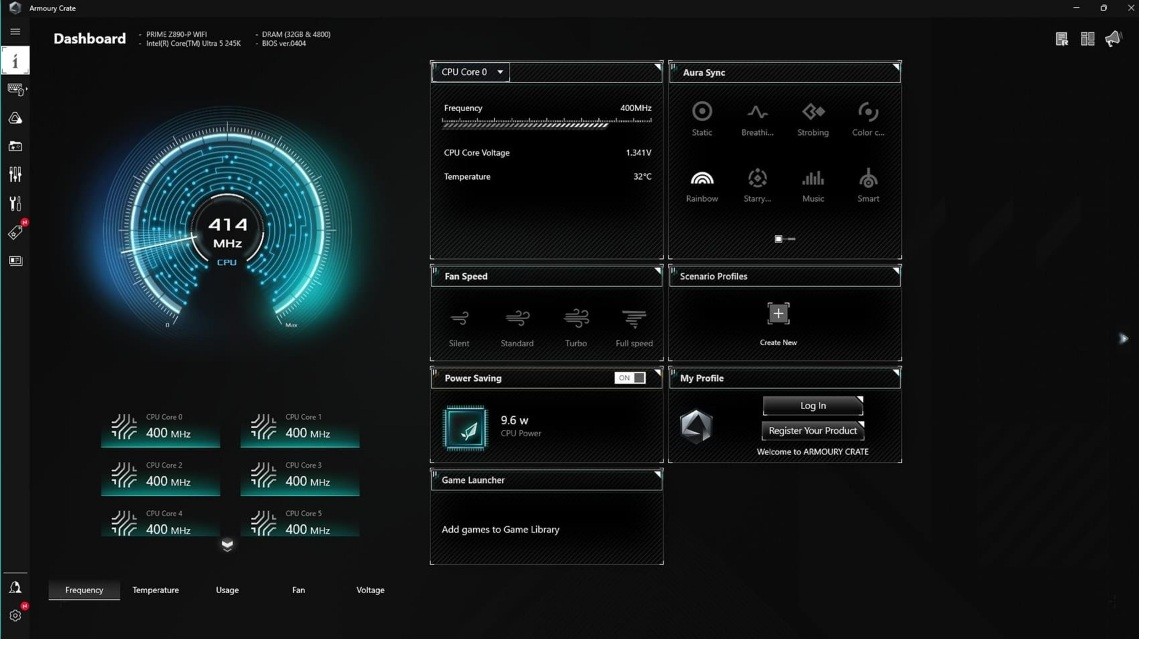The height and width of the screenshot is (648, 1152).
Task: Open the Tools wrench icon in sidebar
Action: [15, 204]
